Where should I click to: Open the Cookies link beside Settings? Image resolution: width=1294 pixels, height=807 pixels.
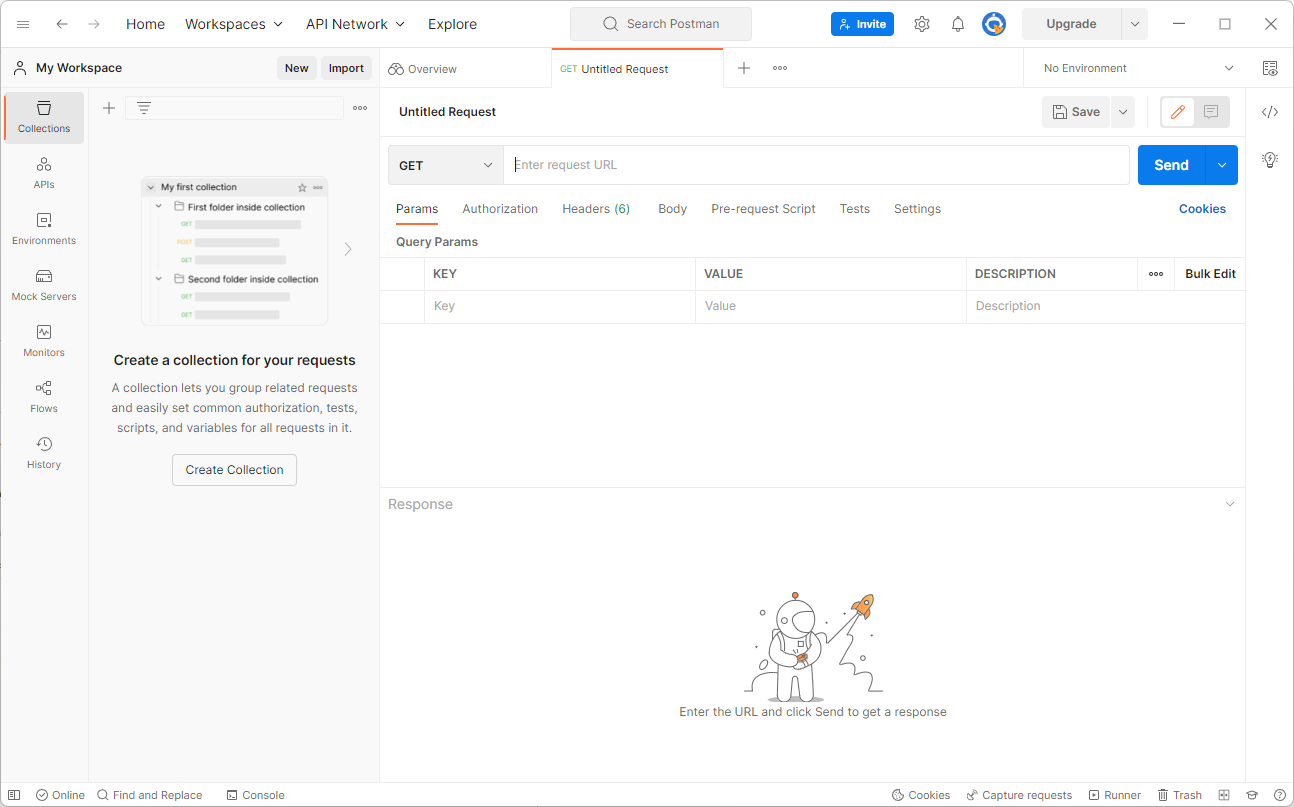(1202, 209)
